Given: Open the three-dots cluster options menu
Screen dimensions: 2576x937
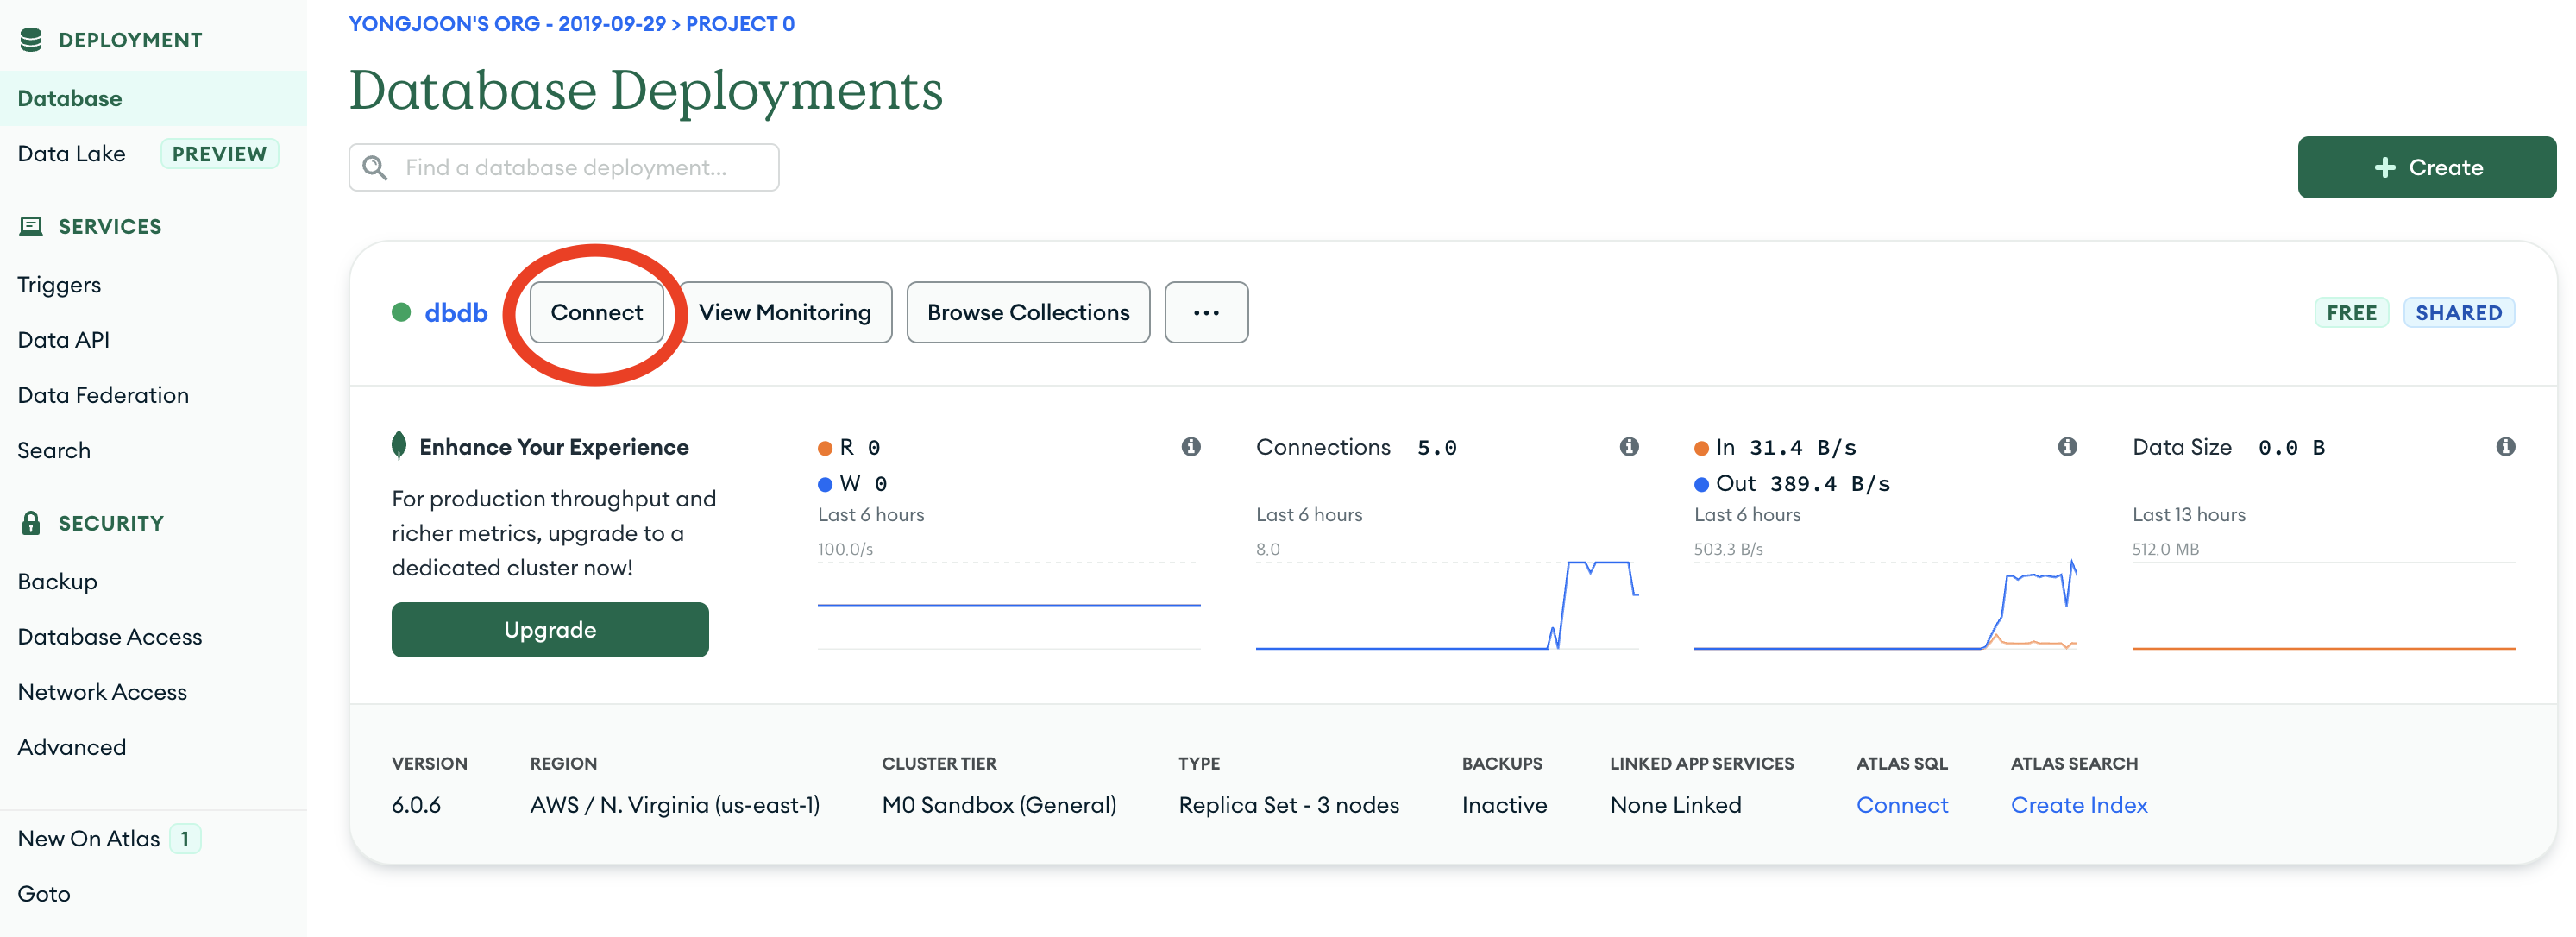Looking at the screenshot, I should point(1206,313).
